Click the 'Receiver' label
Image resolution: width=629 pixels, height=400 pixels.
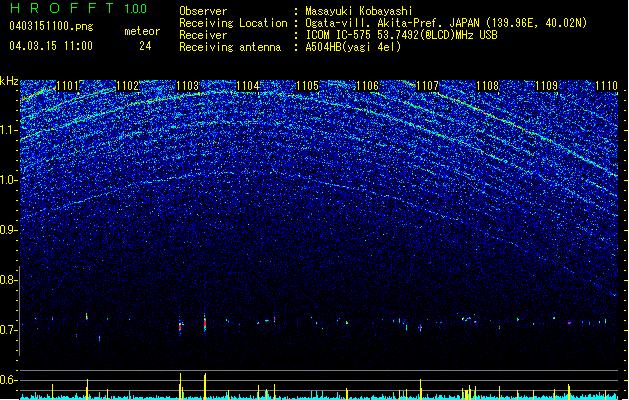click(x=203, y=35)
